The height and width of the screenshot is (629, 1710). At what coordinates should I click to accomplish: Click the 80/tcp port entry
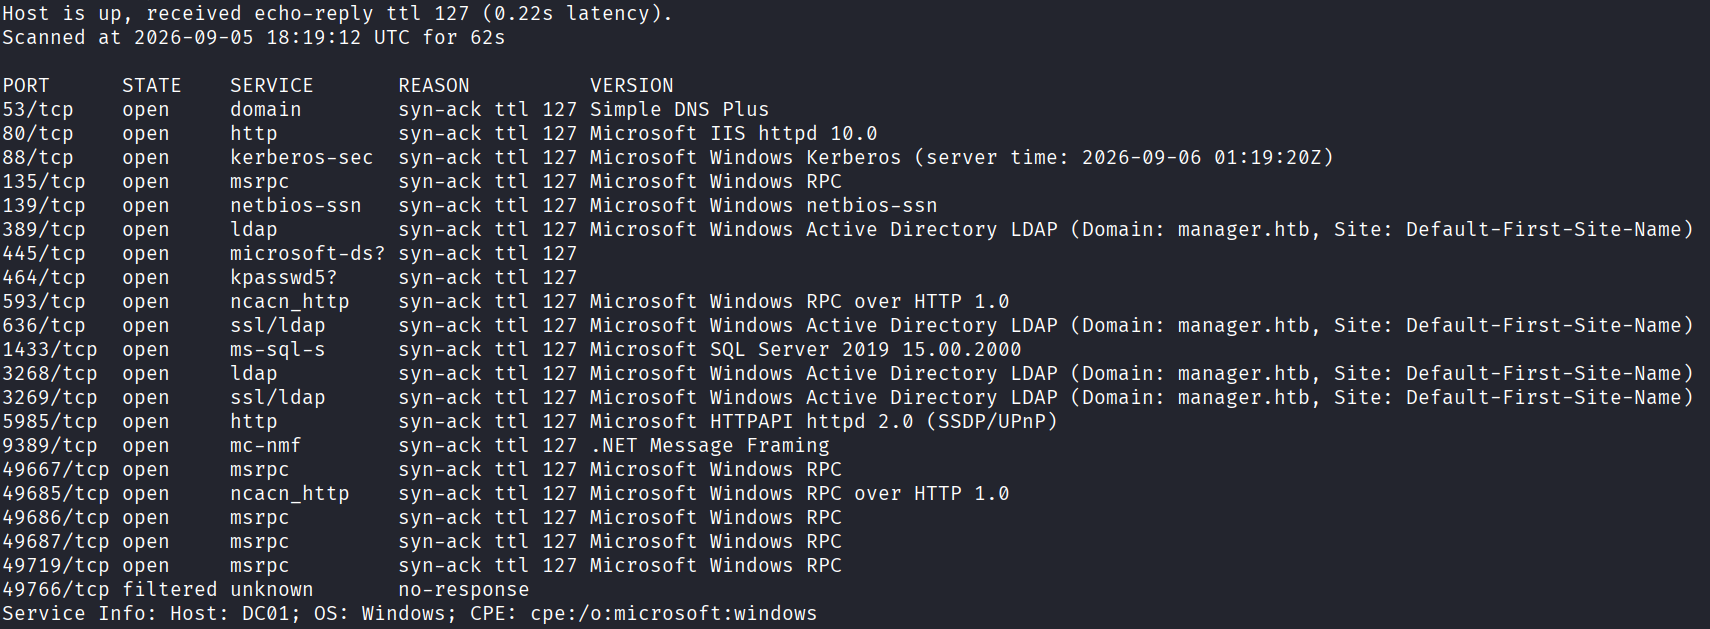(38, 133)
